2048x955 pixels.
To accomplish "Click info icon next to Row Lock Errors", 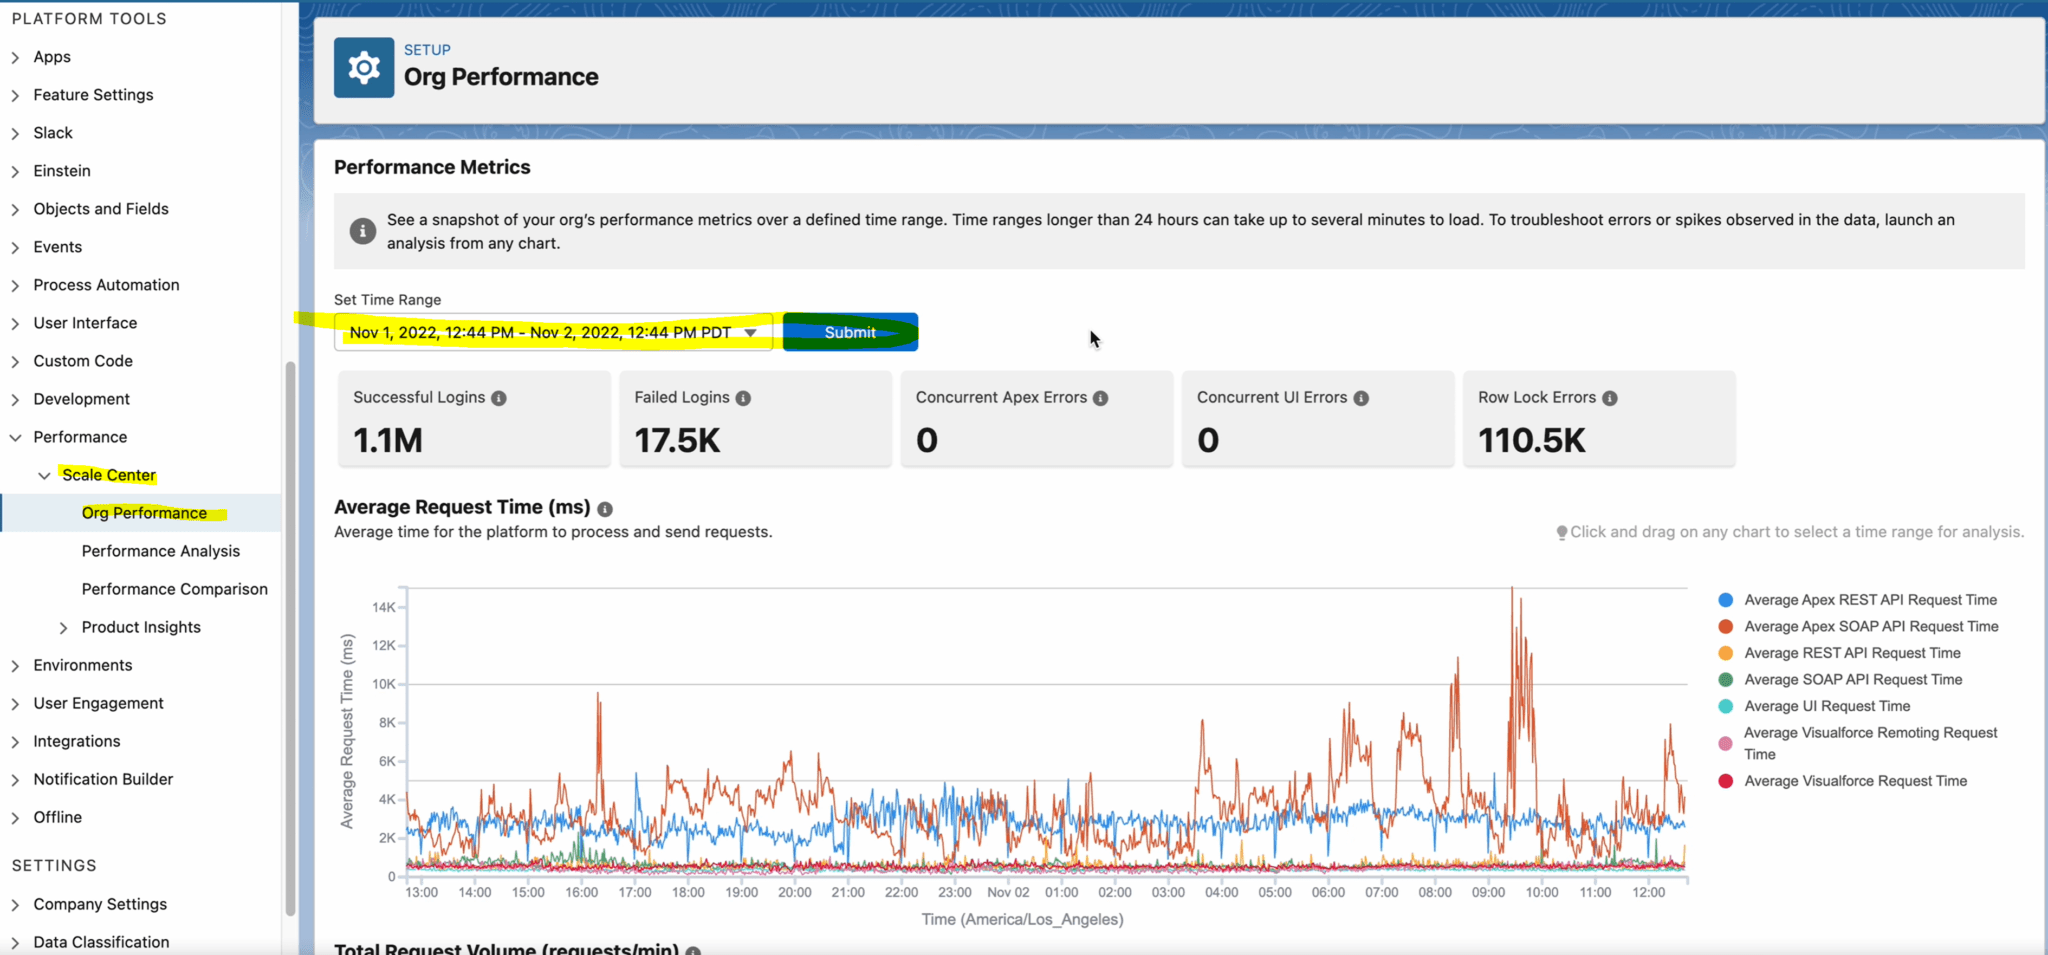I will [1609, 398].
